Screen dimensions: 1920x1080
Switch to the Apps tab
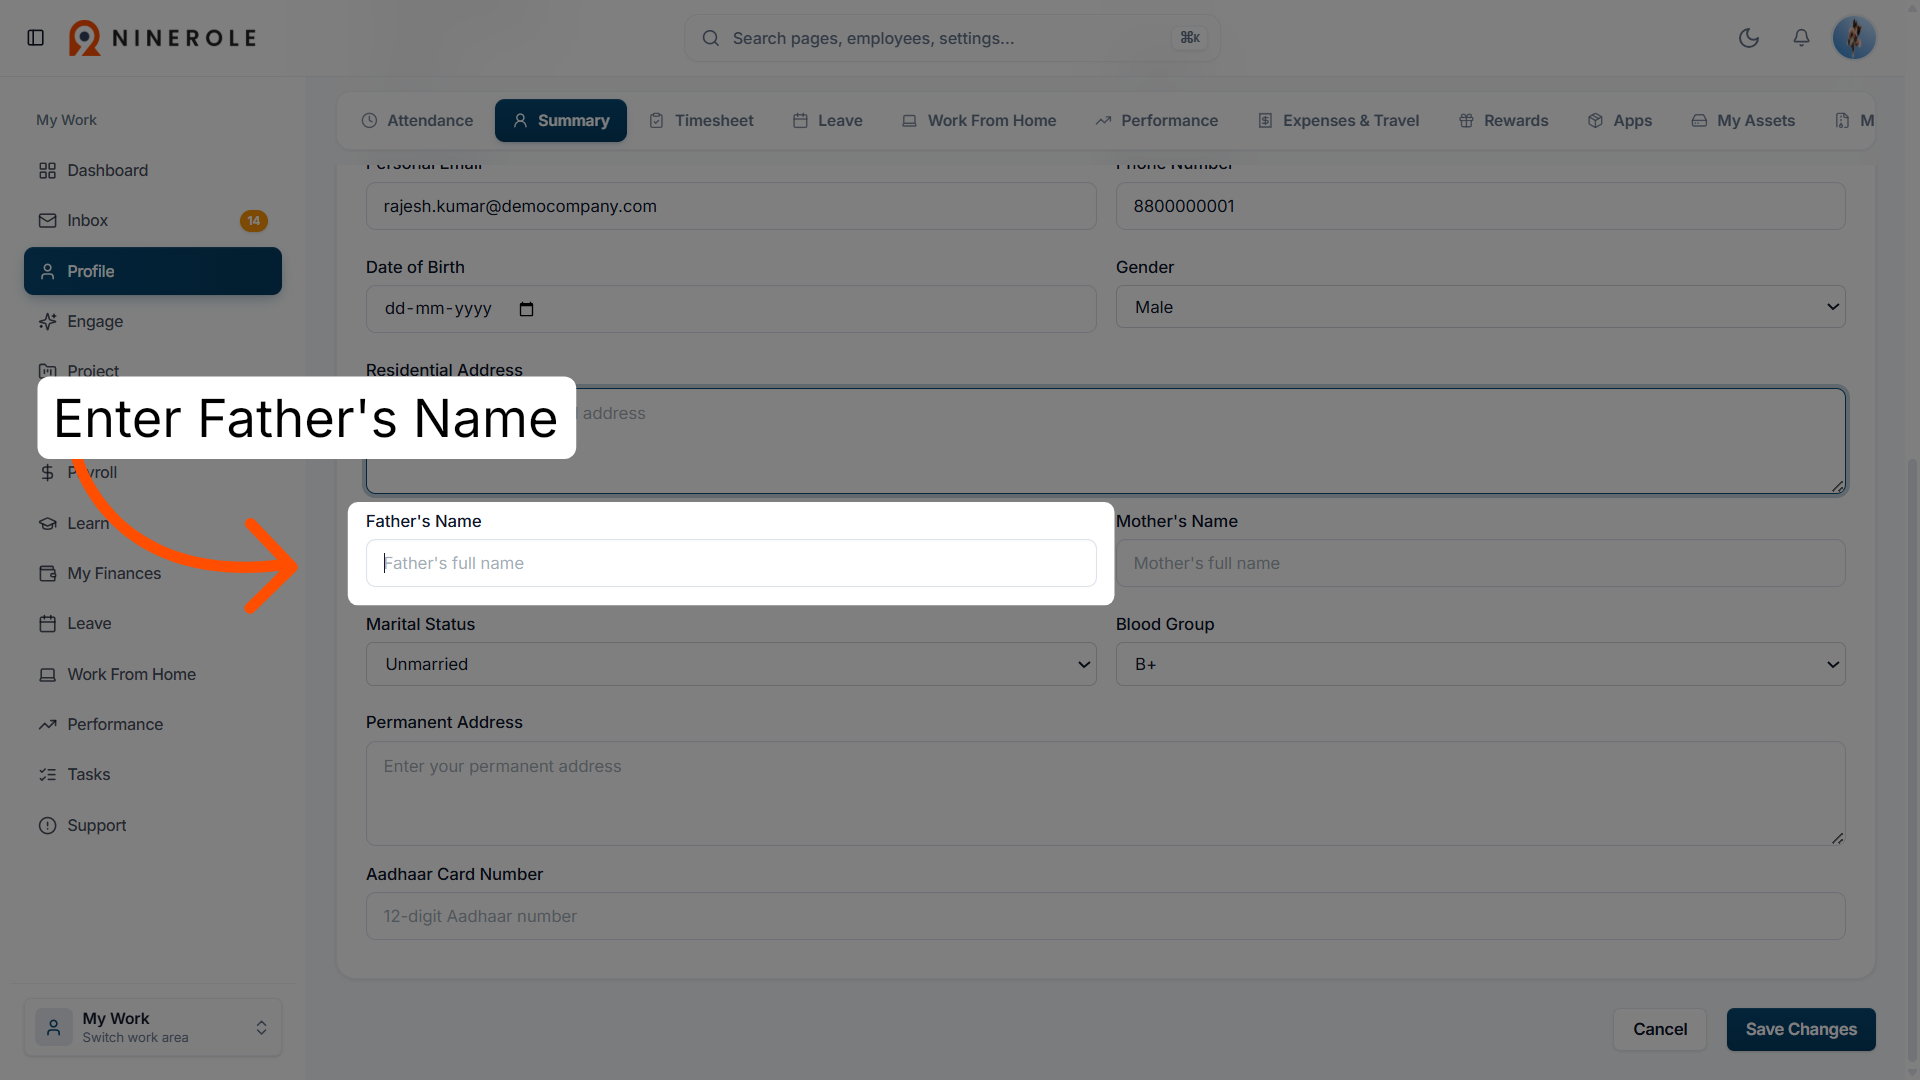1620,120
